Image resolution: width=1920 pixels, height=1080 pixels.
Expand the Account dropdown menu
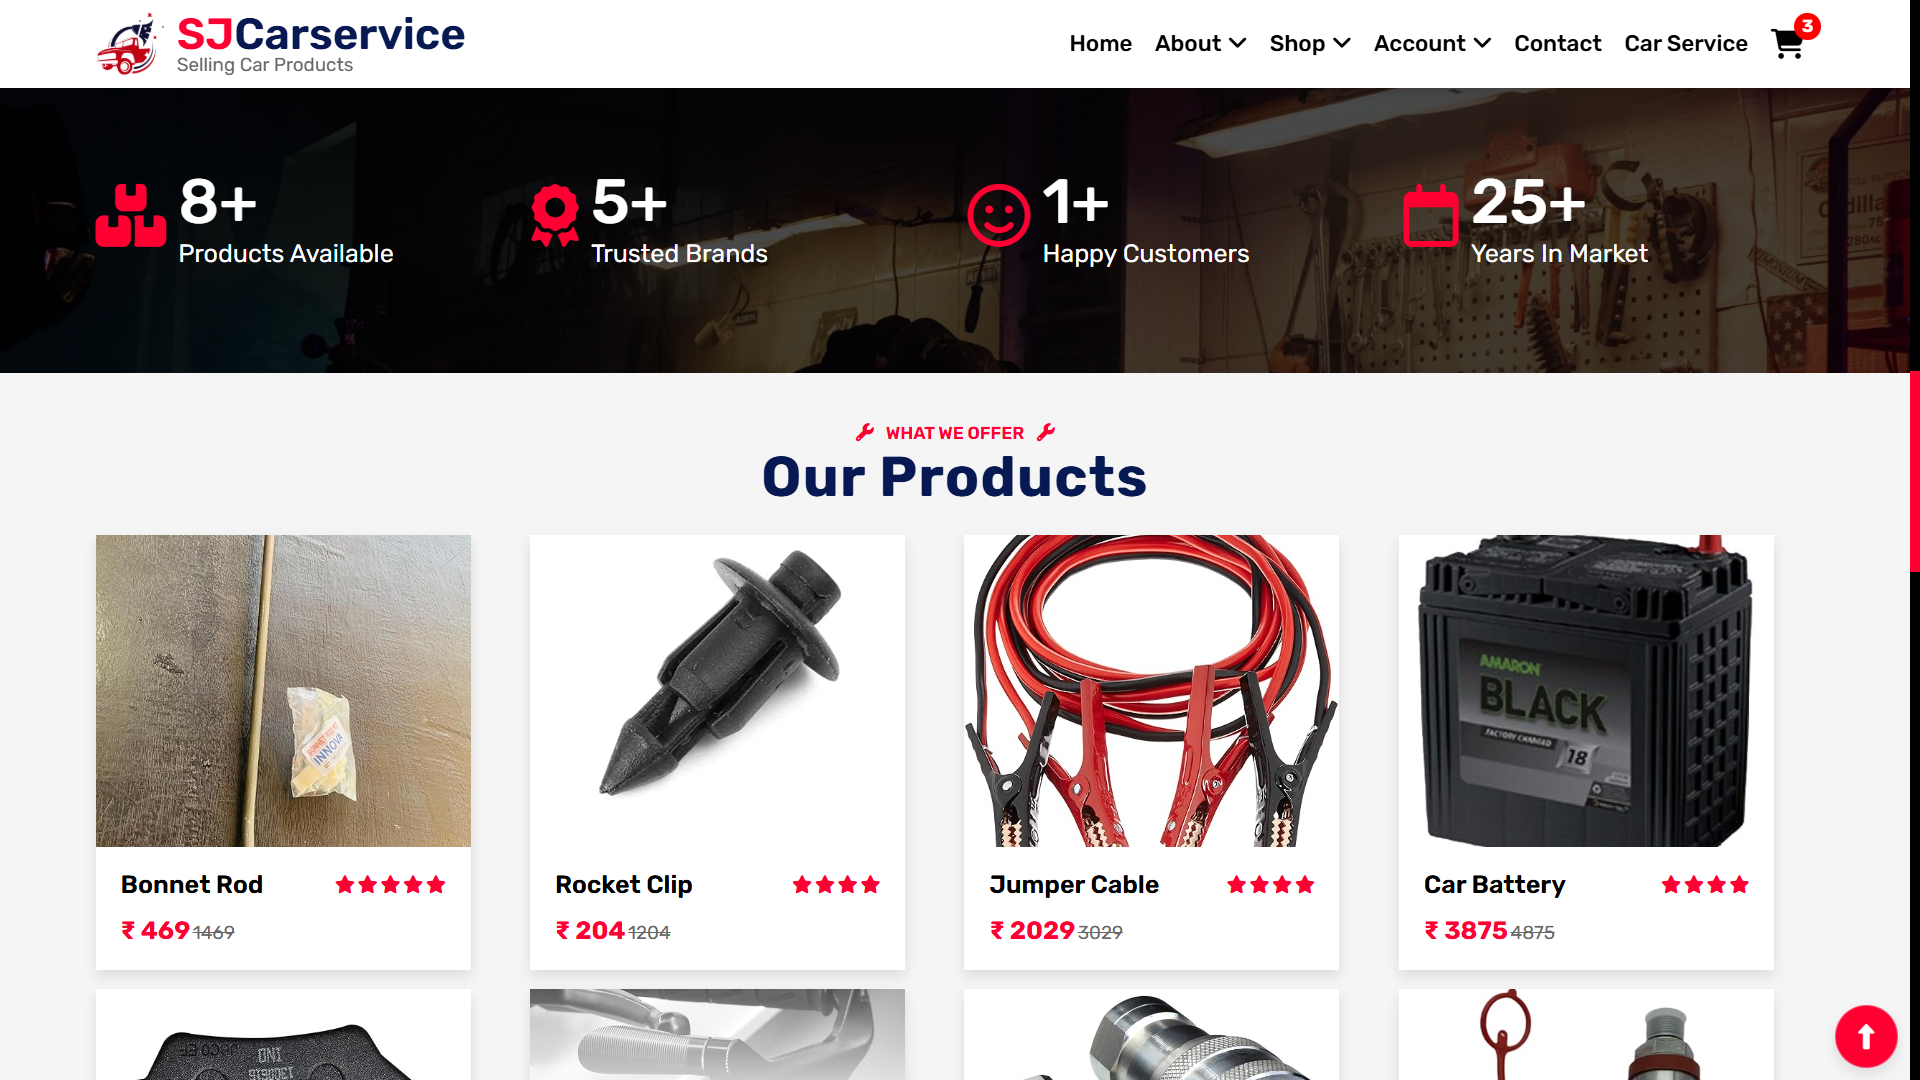point(1432,44)
